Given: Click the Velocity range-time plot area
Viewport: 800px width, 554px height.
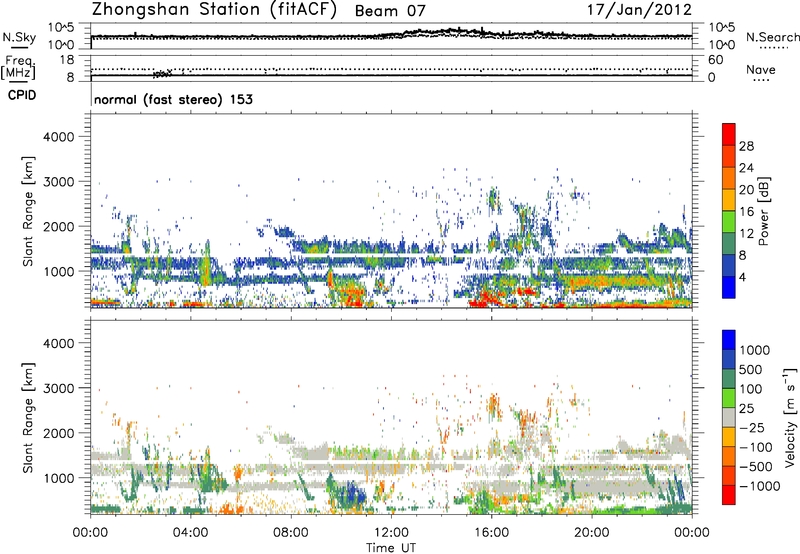Looking at the screenshot, I should click(x=391, y=417).
